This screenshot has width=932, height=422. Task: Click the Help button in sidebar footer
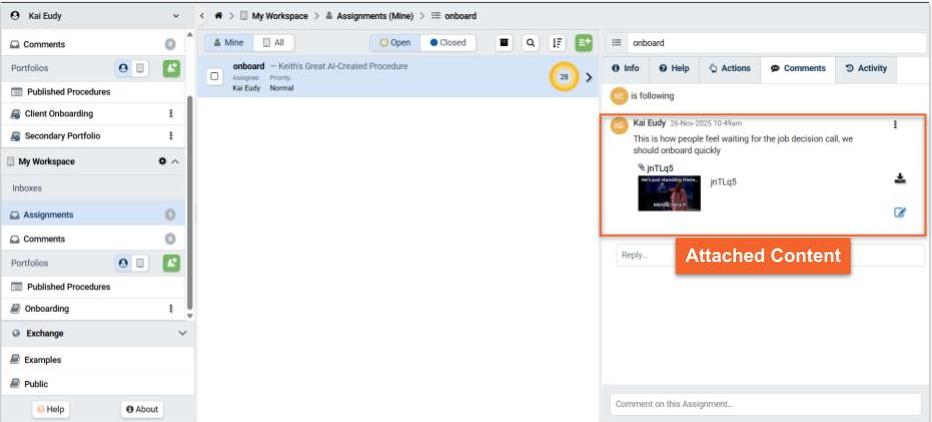click(52, 409)
